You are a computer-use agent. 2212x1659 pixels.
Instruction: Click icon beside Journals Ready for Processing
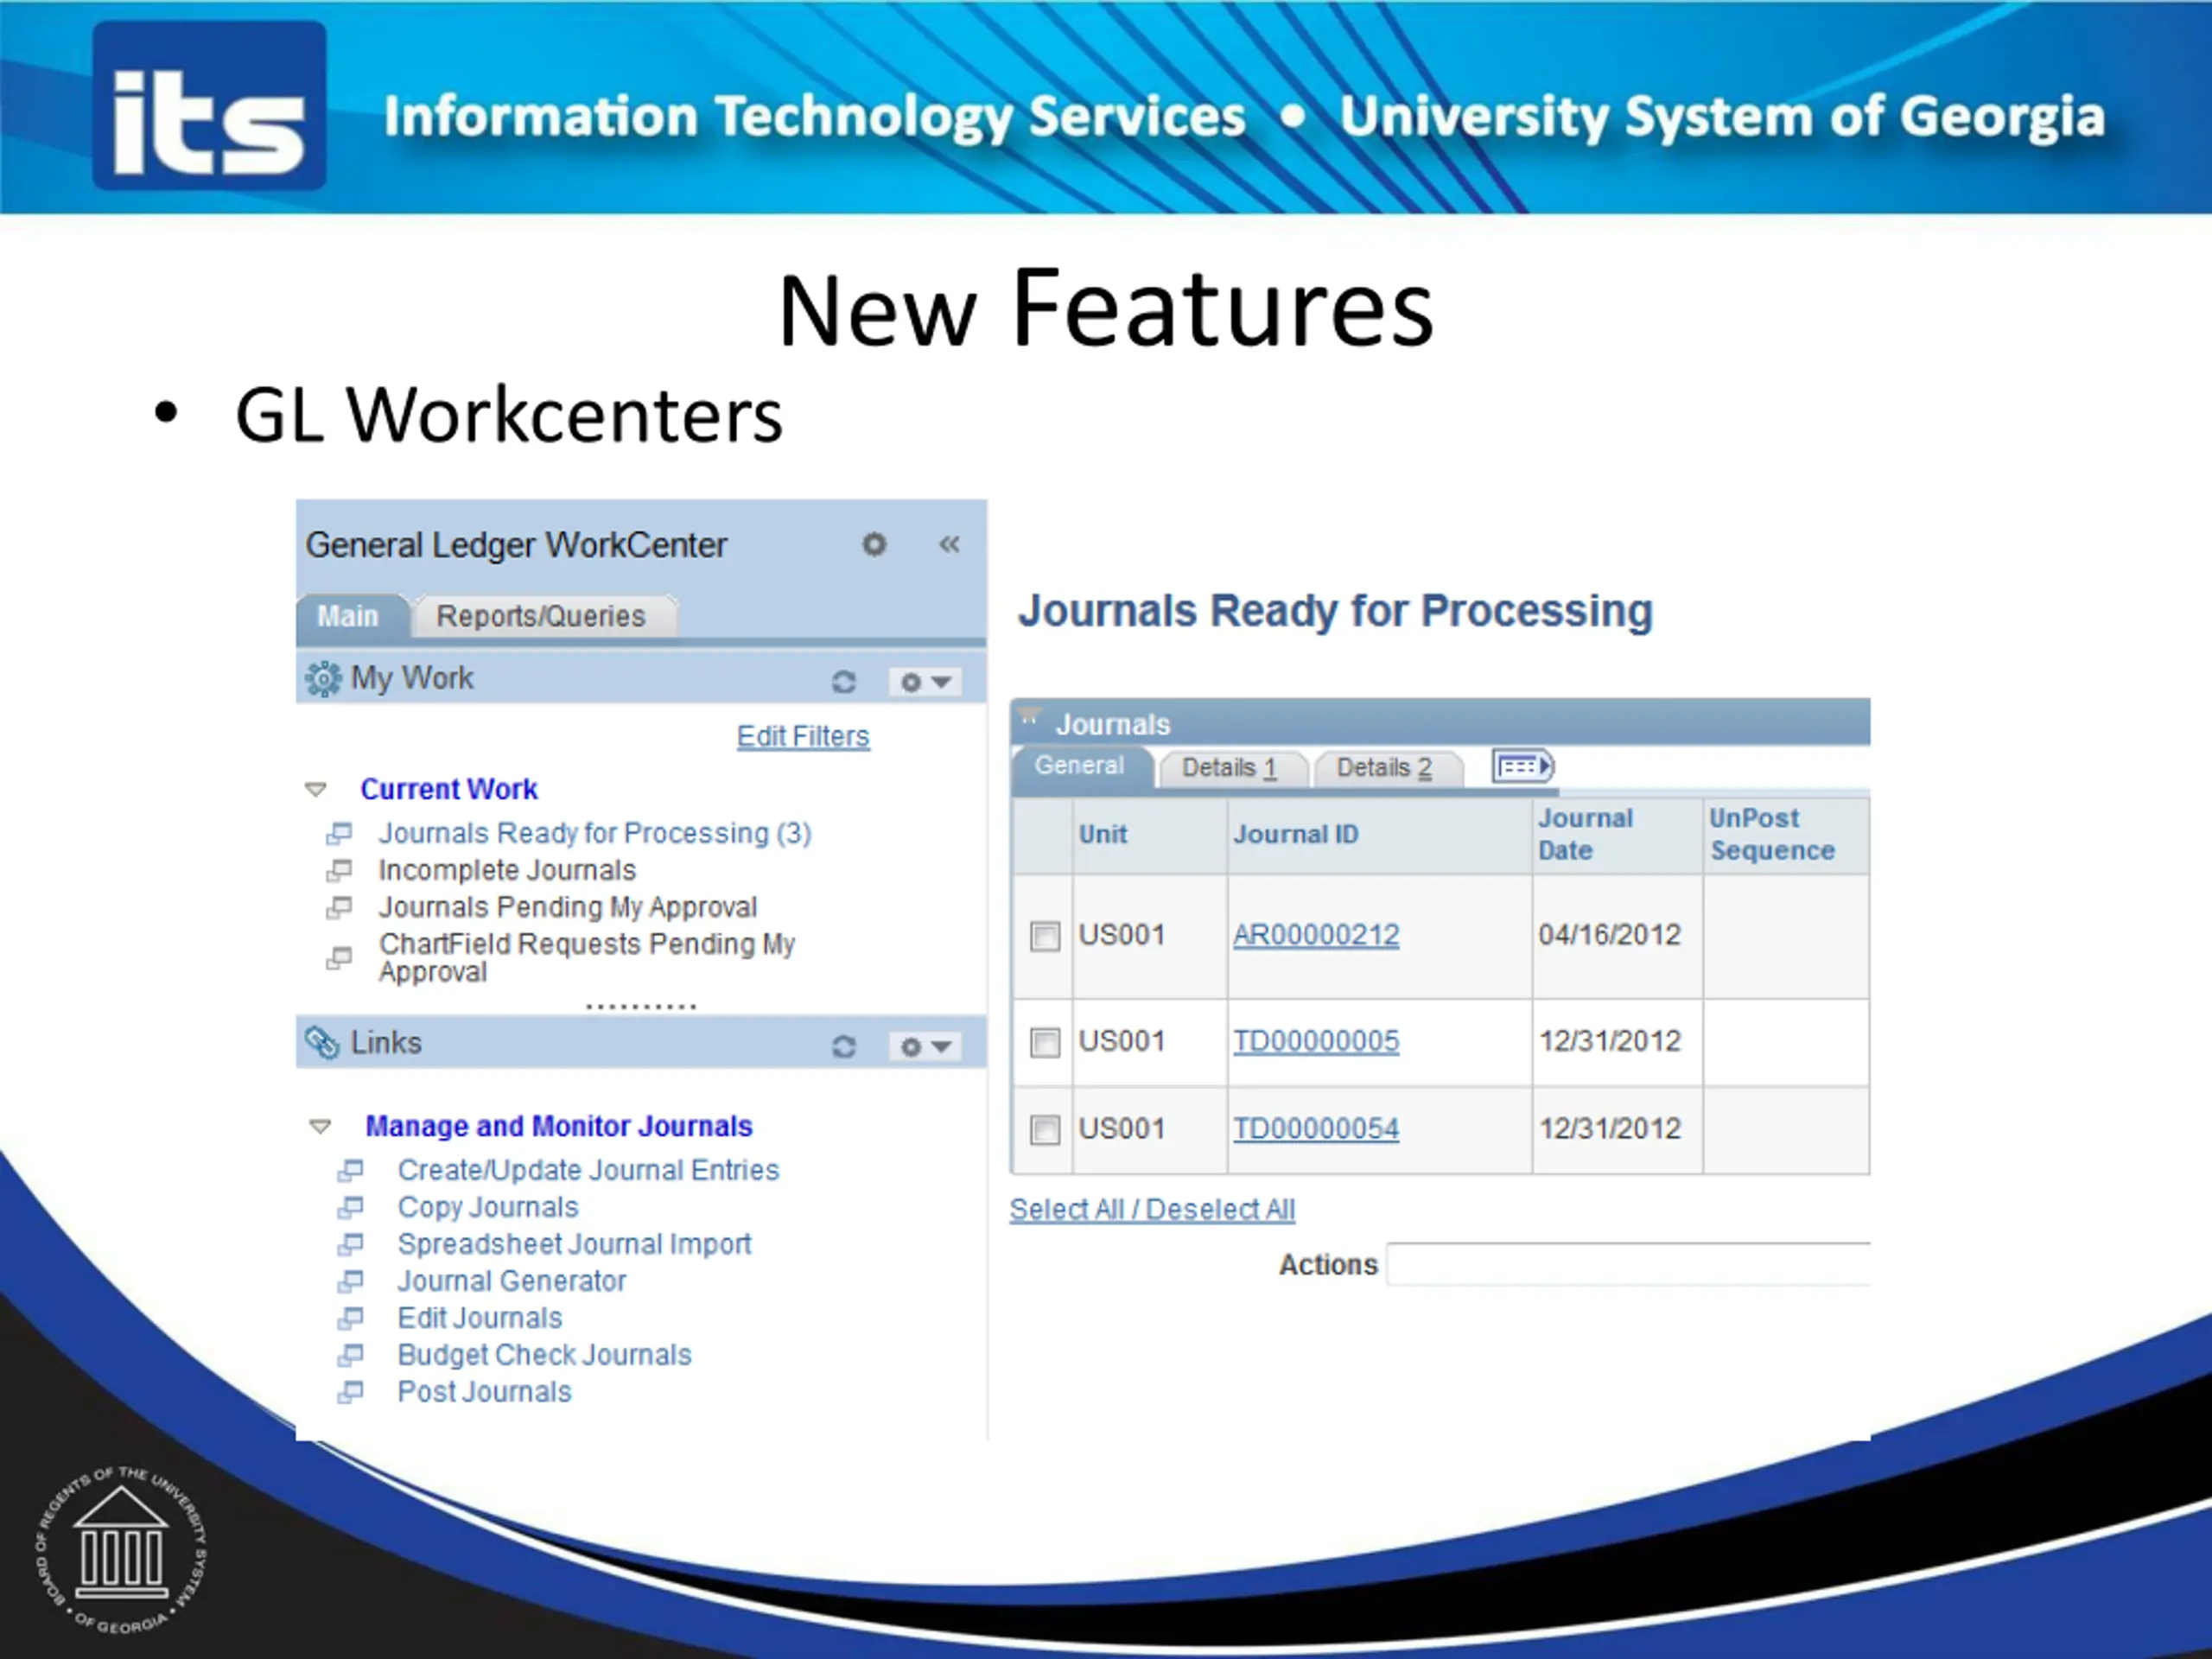(340, 833)
